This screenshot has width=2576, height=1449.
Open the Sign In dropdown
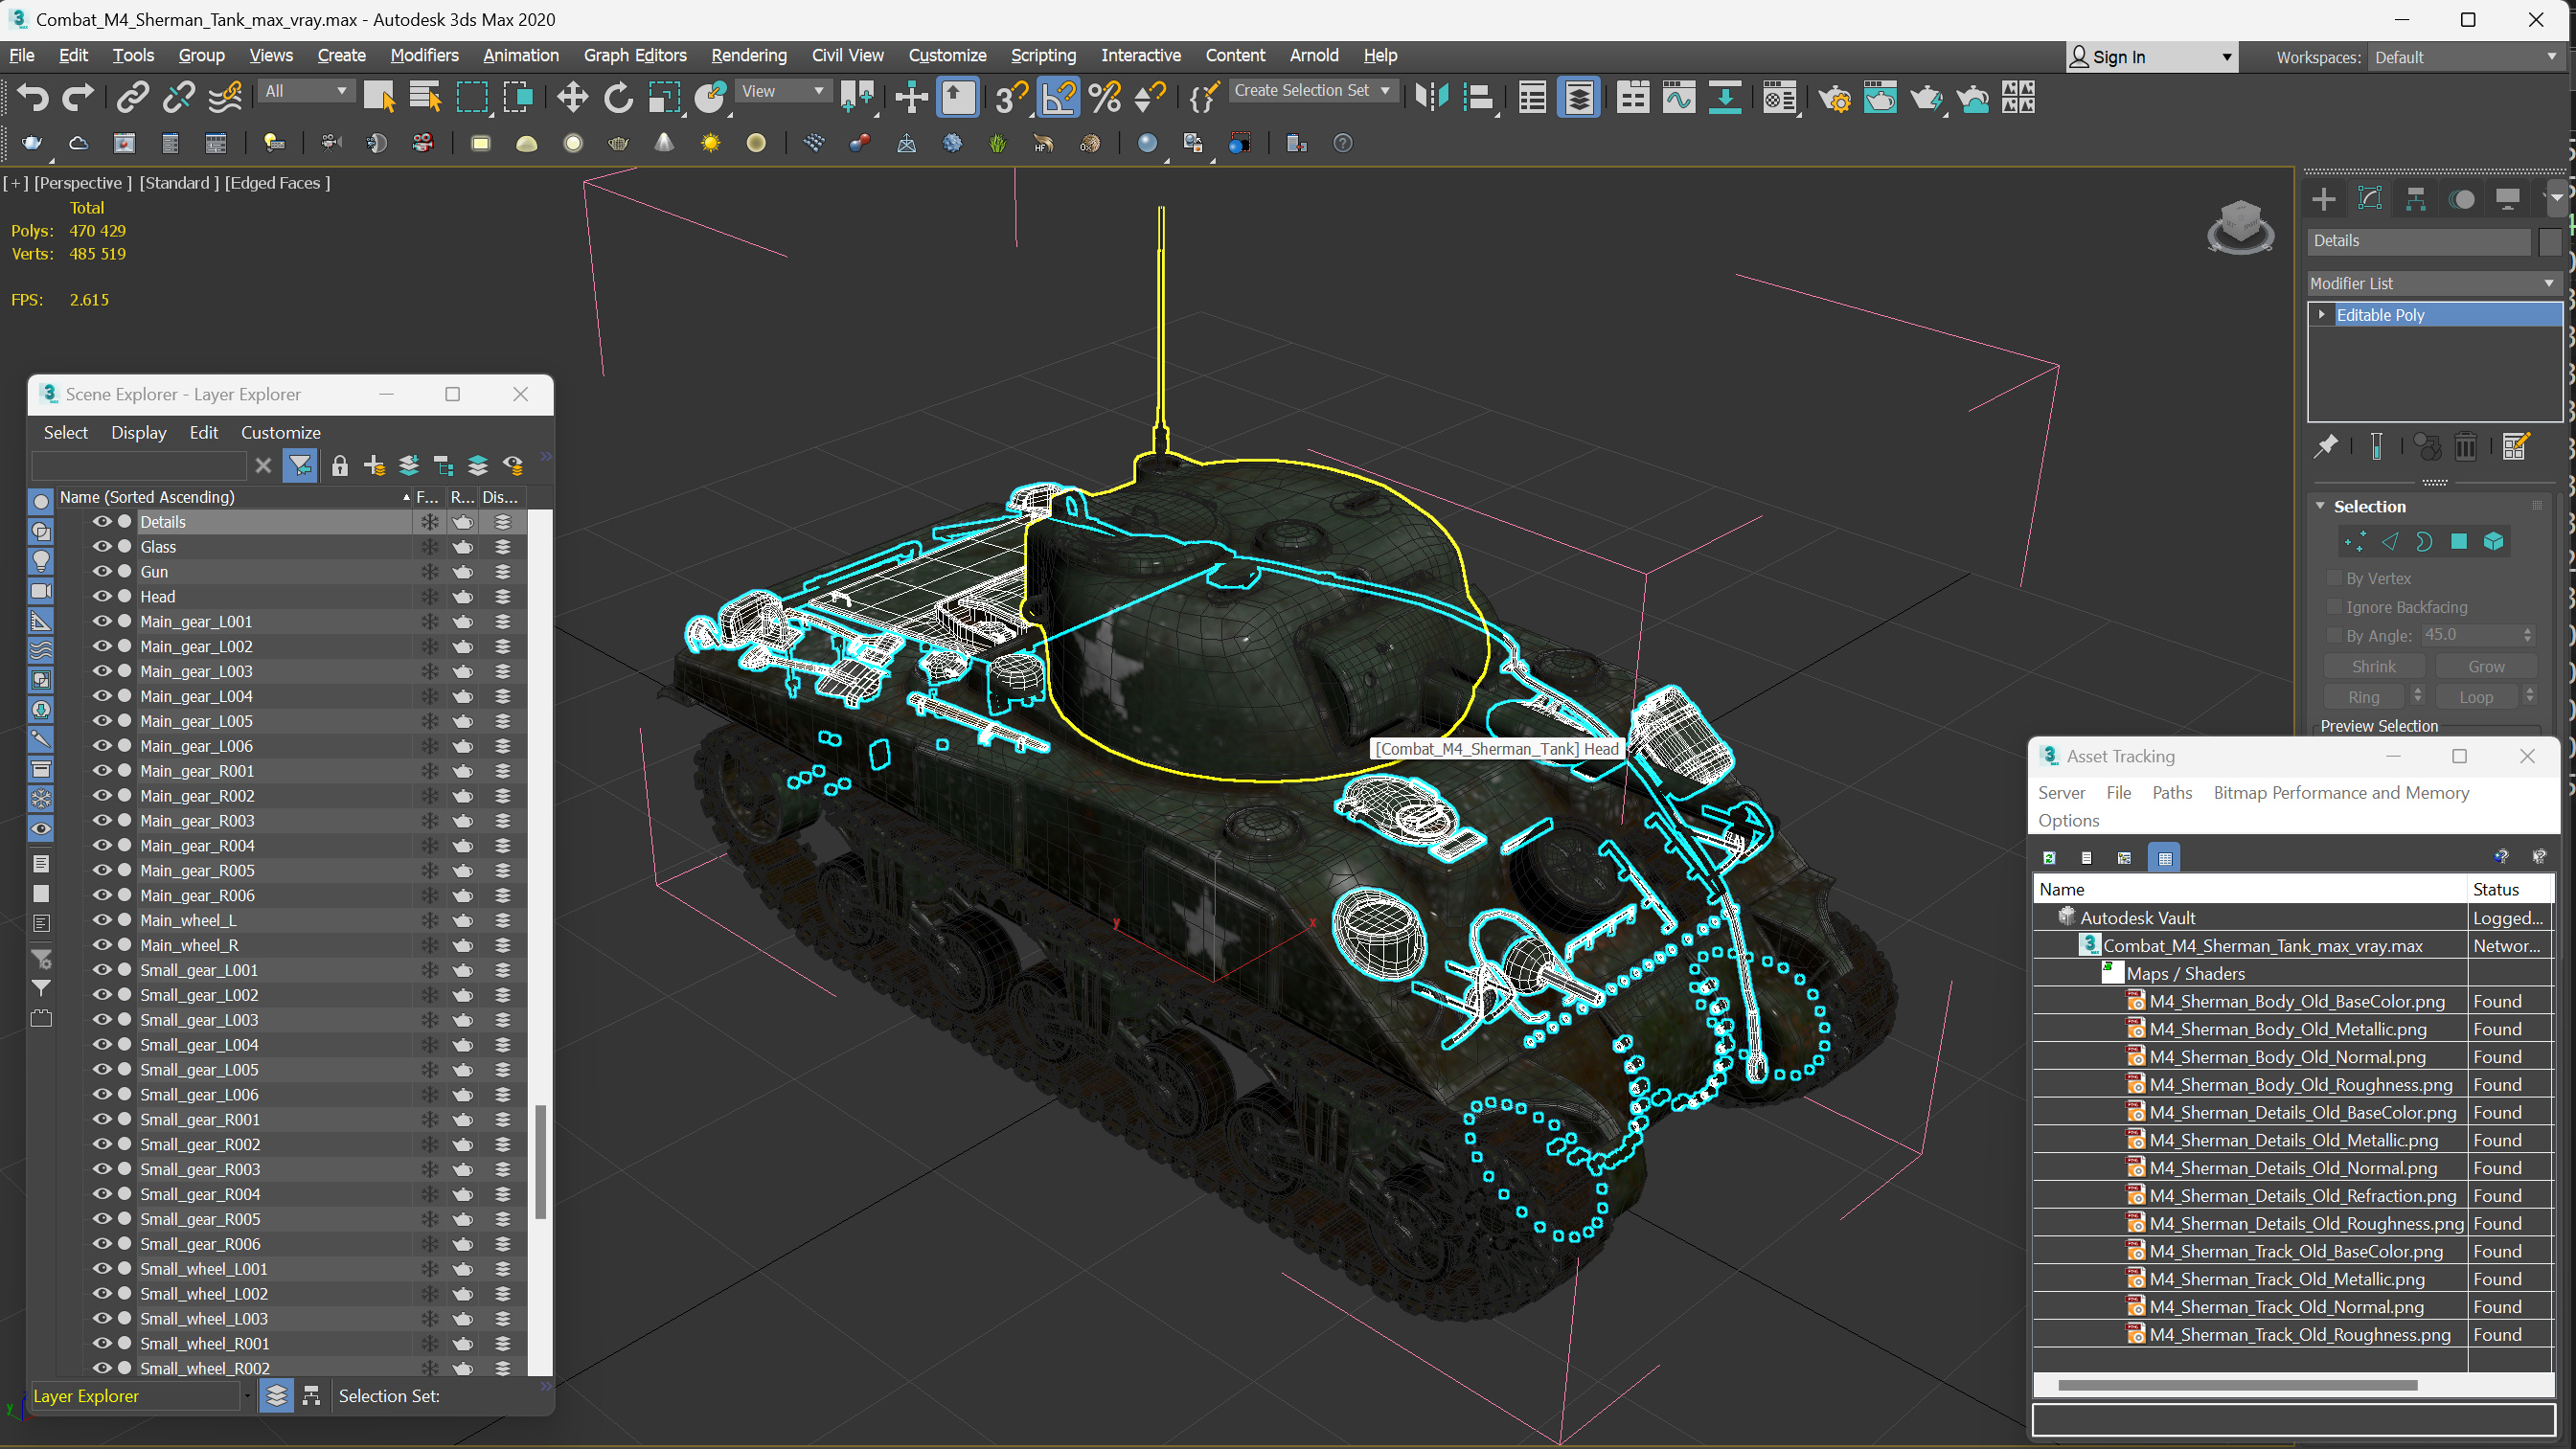coord(2151,57)
